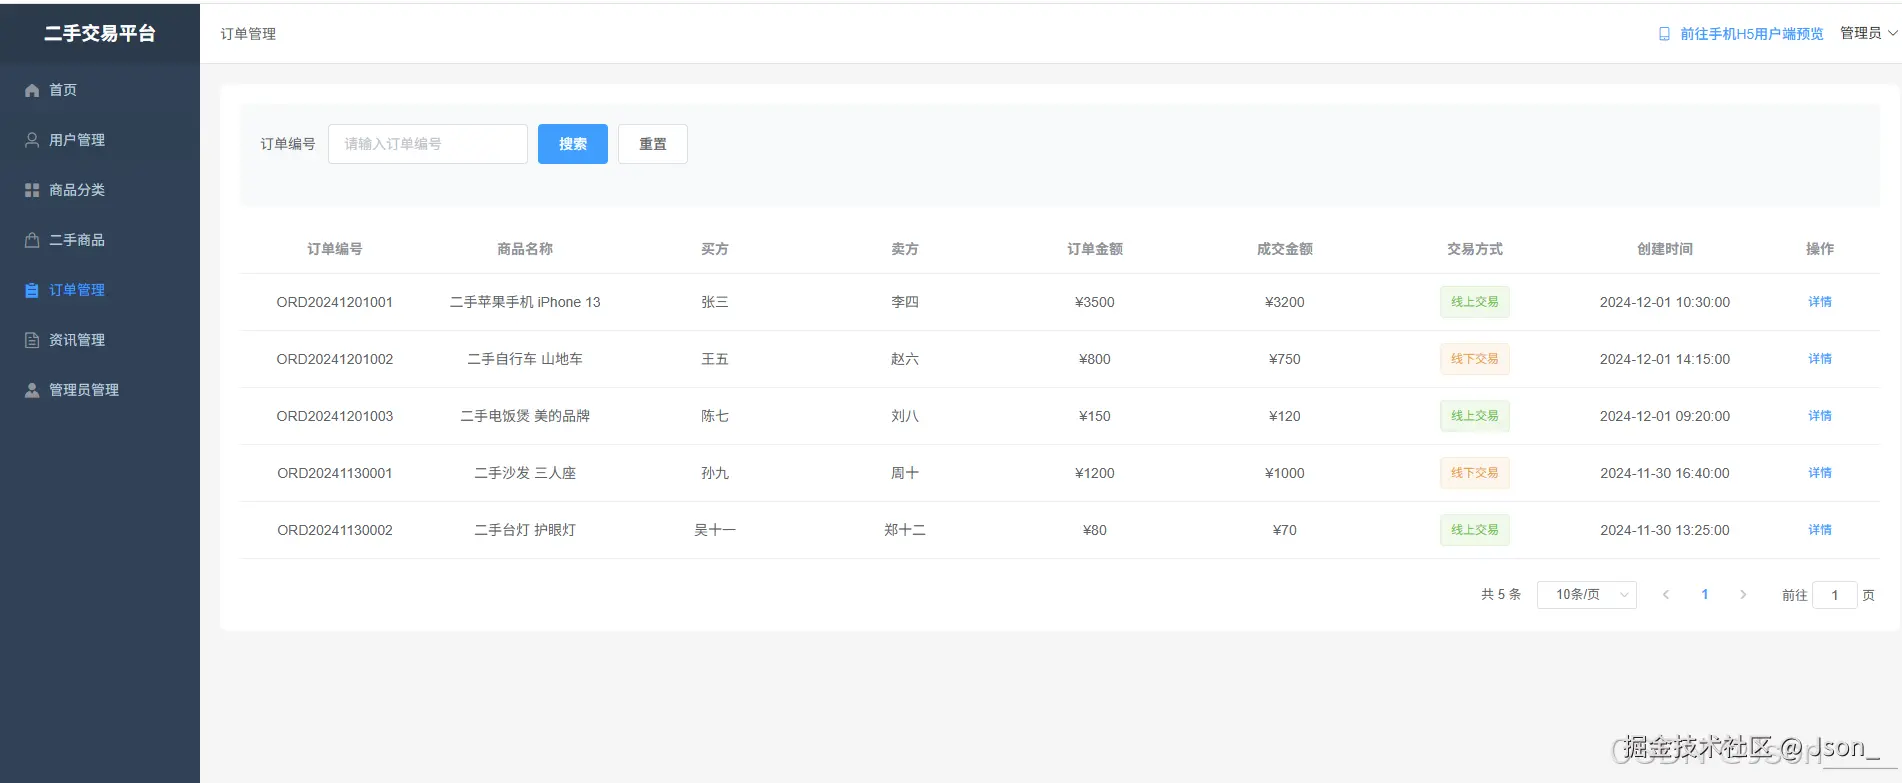Open the 资讯管理 menu item
Image resolution: width=1902 pixels, height=783 pixels.
click(100, 340)
